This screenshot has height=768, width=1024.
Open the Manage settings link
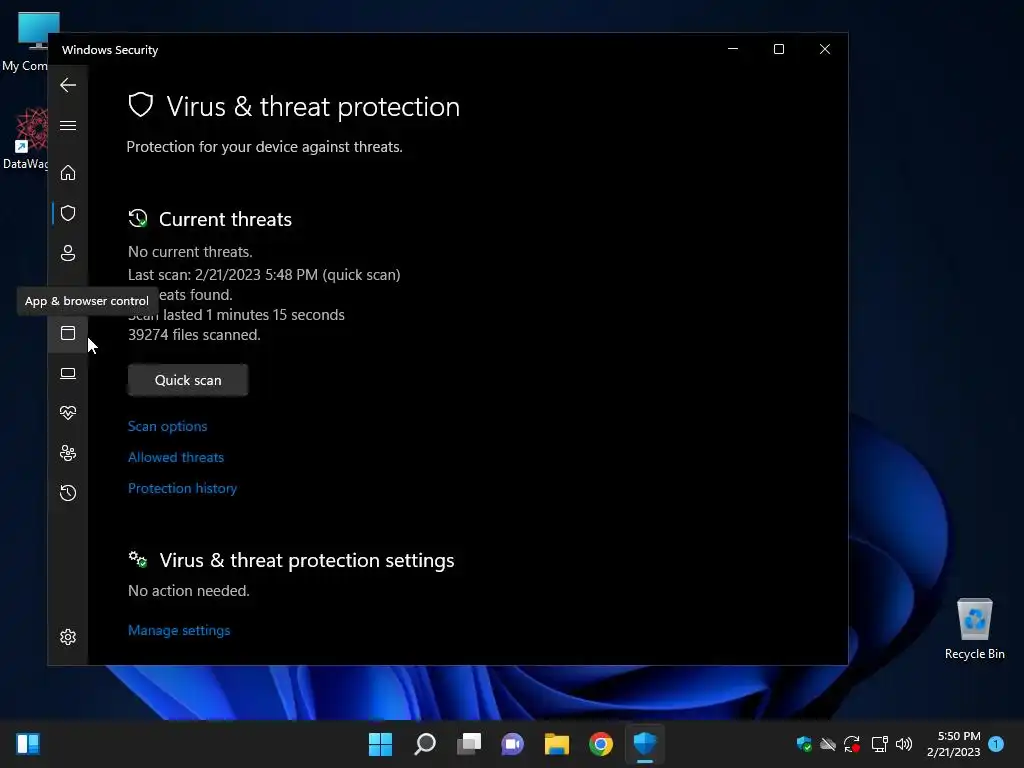point(179,630)
